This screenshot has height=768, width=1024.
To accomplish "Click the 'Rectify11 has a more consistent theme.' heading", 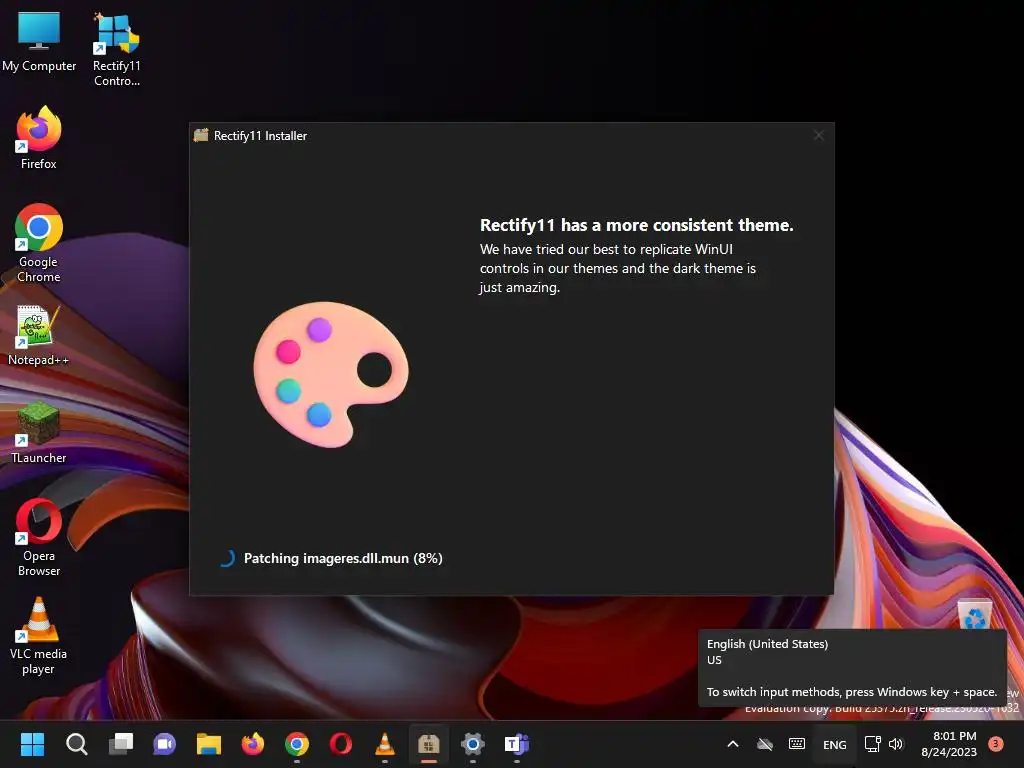I will [x=637, y=225].
